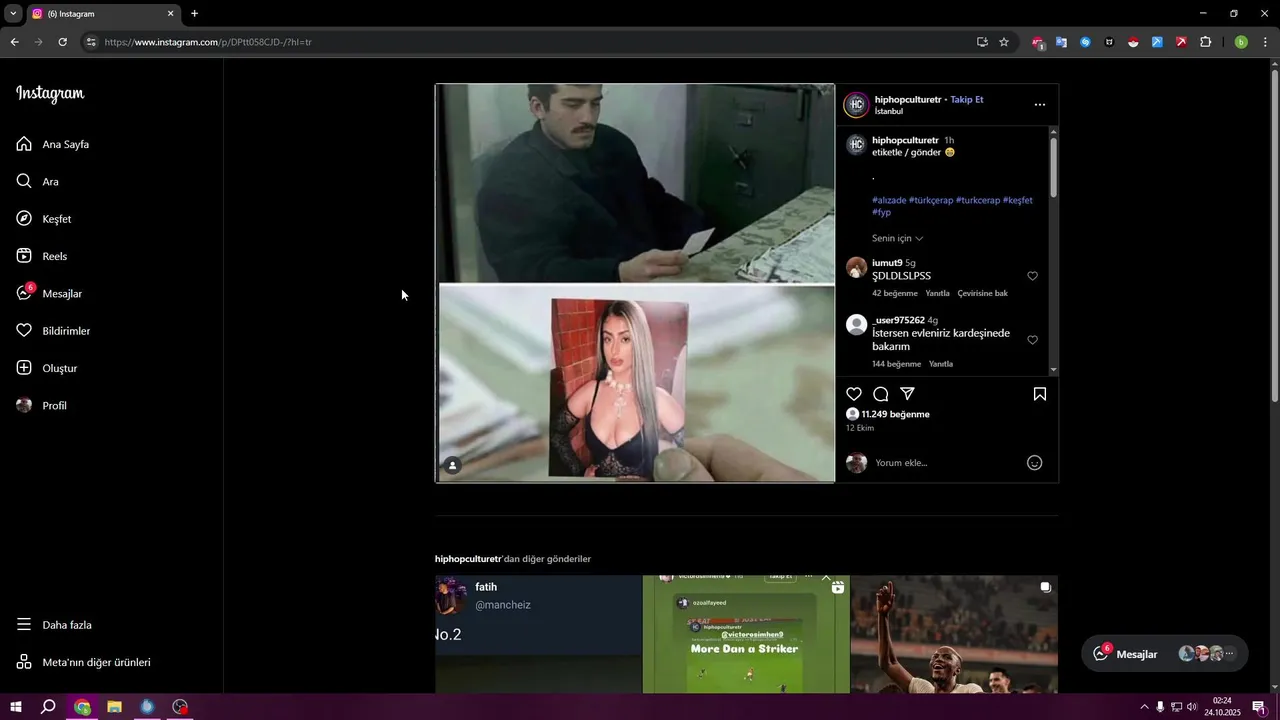Like the comment by iumut9
The image size is (1280, 720).
click(x=1033, y=276)
